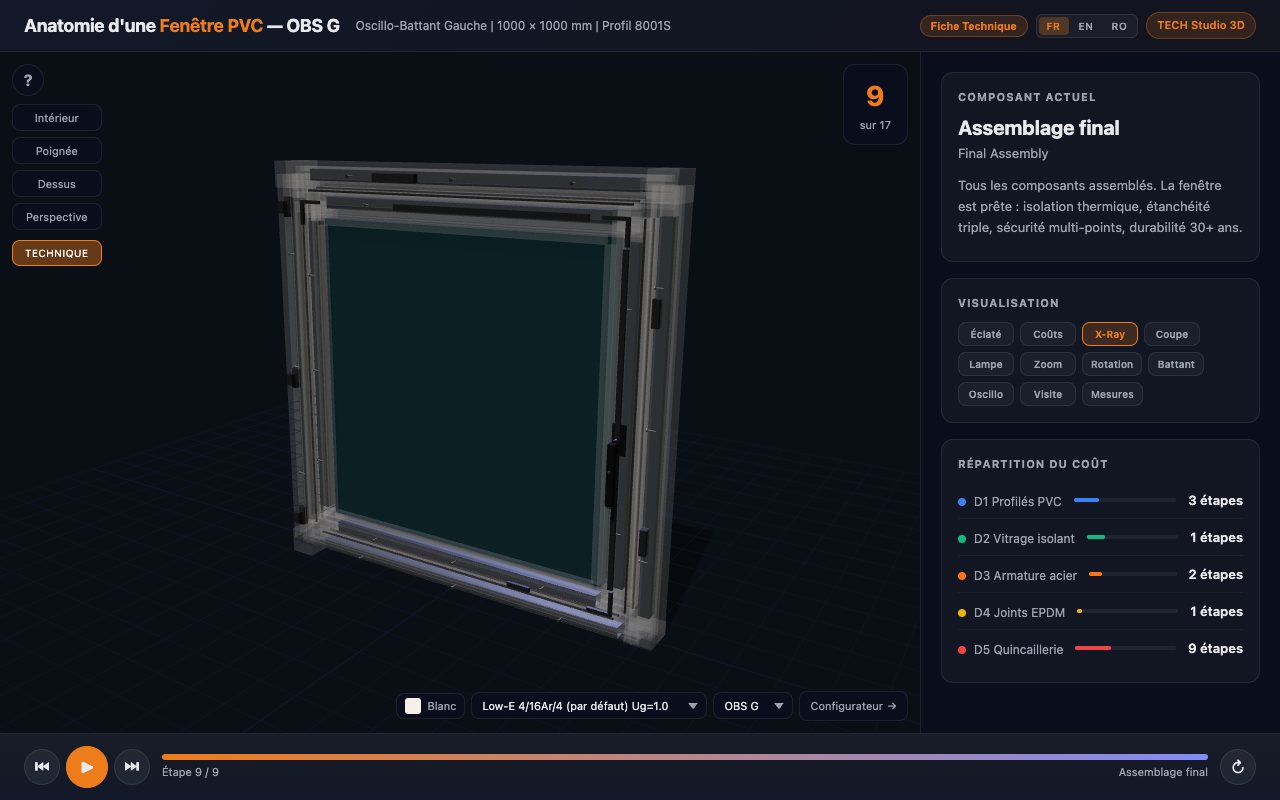
Task: Switch language to RO
Action: pos(1119,26)
